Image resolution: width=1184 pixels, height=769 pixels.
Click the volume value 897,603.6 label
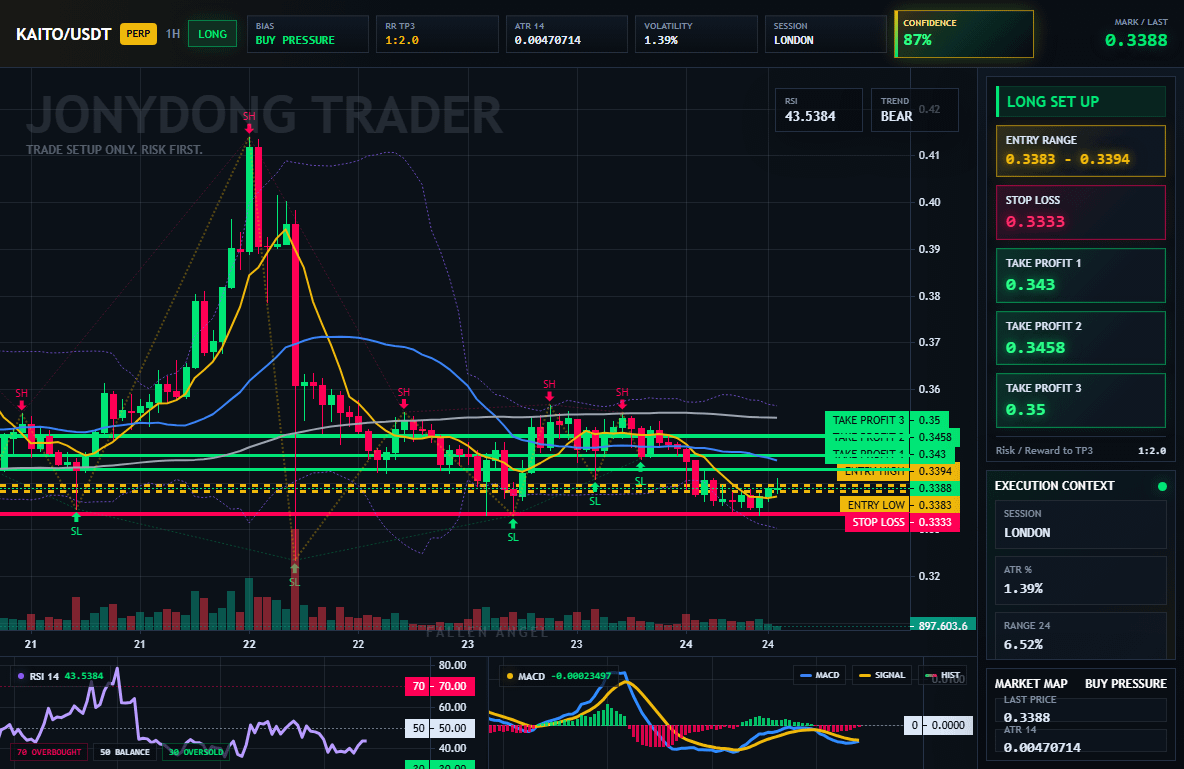943,625
